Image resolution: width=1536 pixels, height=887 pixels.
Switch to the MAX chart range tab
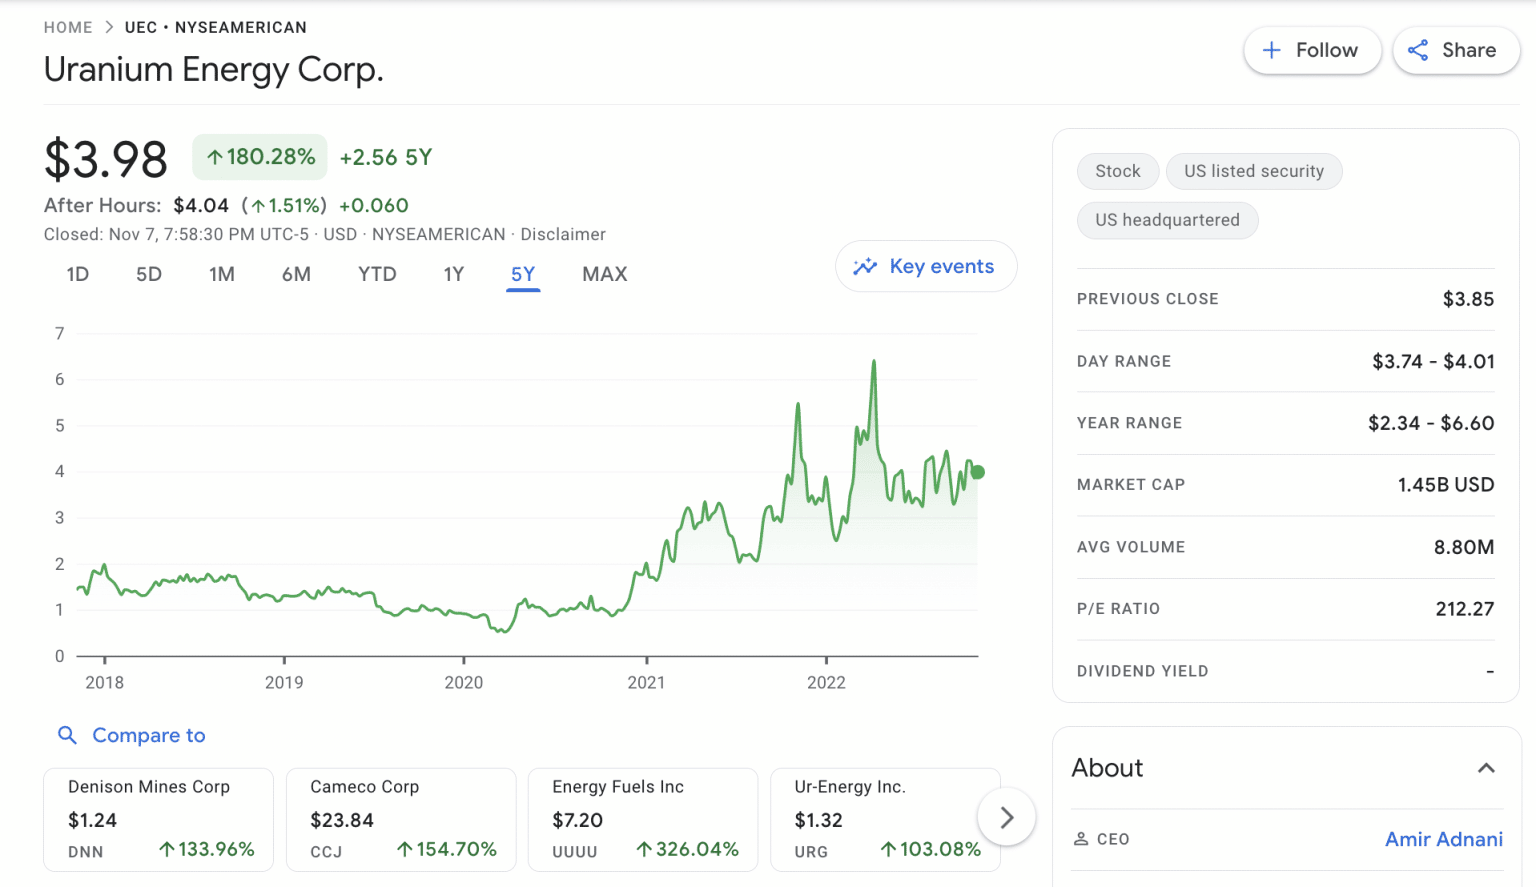point(604,273)
